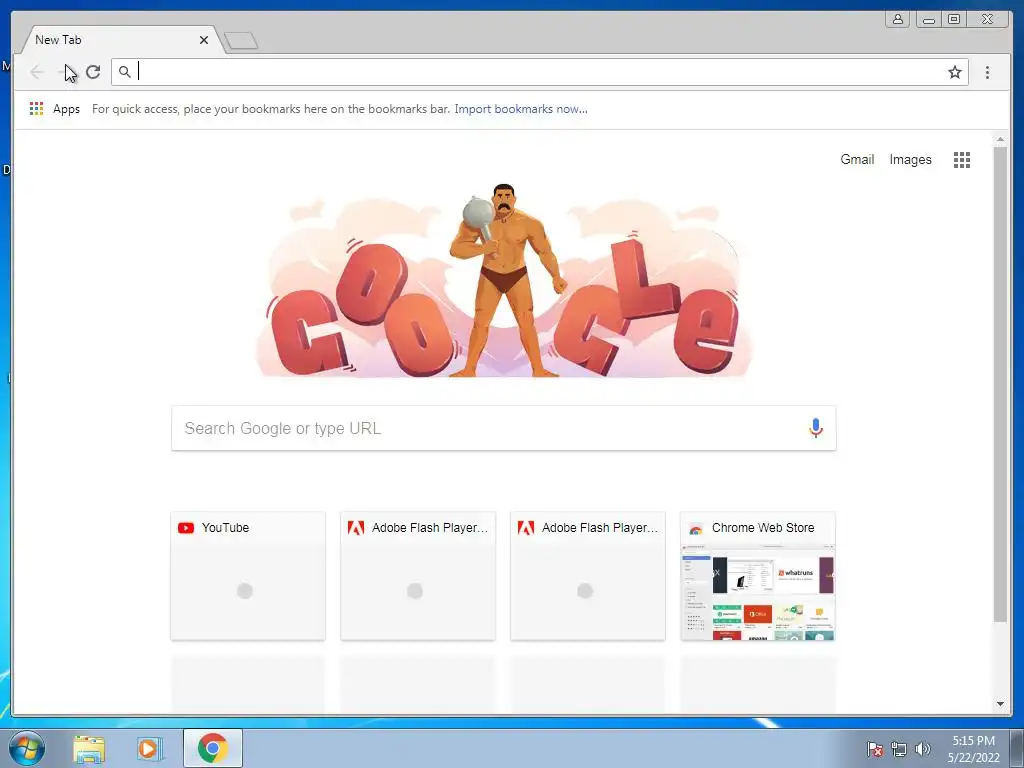Click the Chrome taskbar icon
The width and height of the screenshot is (1024, 768).
pyautogui.click(x=213, y=748)
